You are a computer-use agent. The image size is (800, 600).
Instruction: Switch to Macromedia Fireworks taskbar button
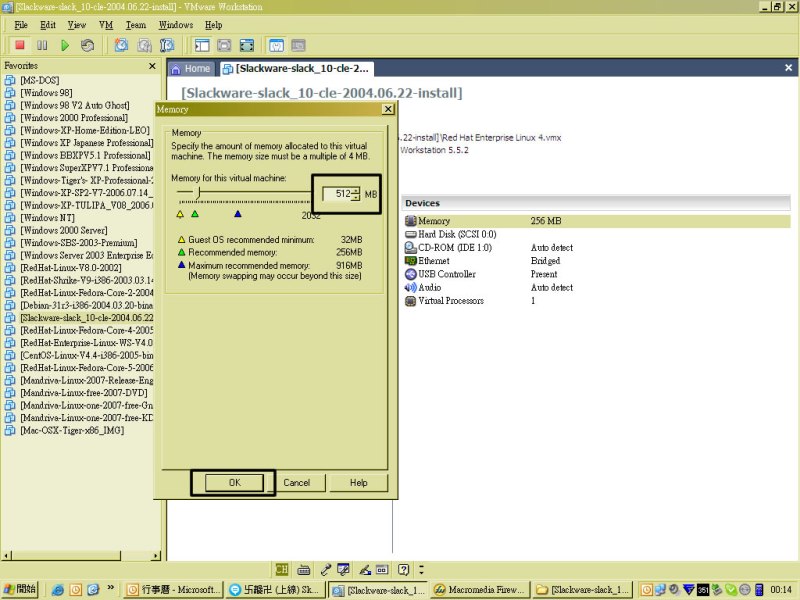point(480,590)
